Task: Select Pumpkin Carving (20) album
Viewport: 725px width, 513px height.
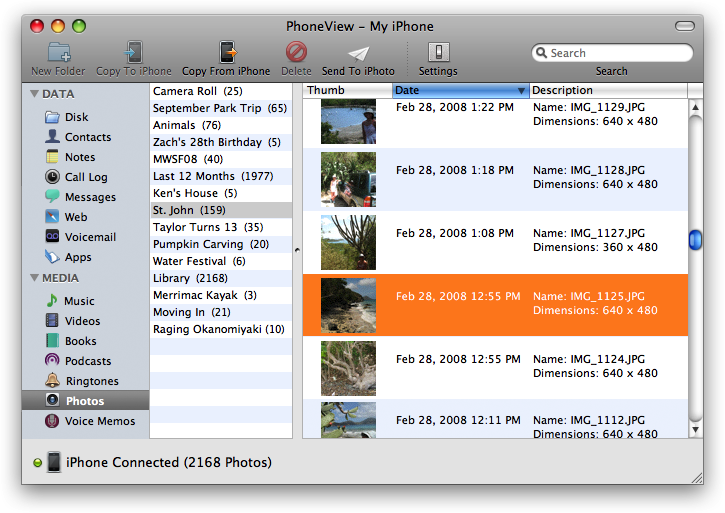Action: (221, 244)
